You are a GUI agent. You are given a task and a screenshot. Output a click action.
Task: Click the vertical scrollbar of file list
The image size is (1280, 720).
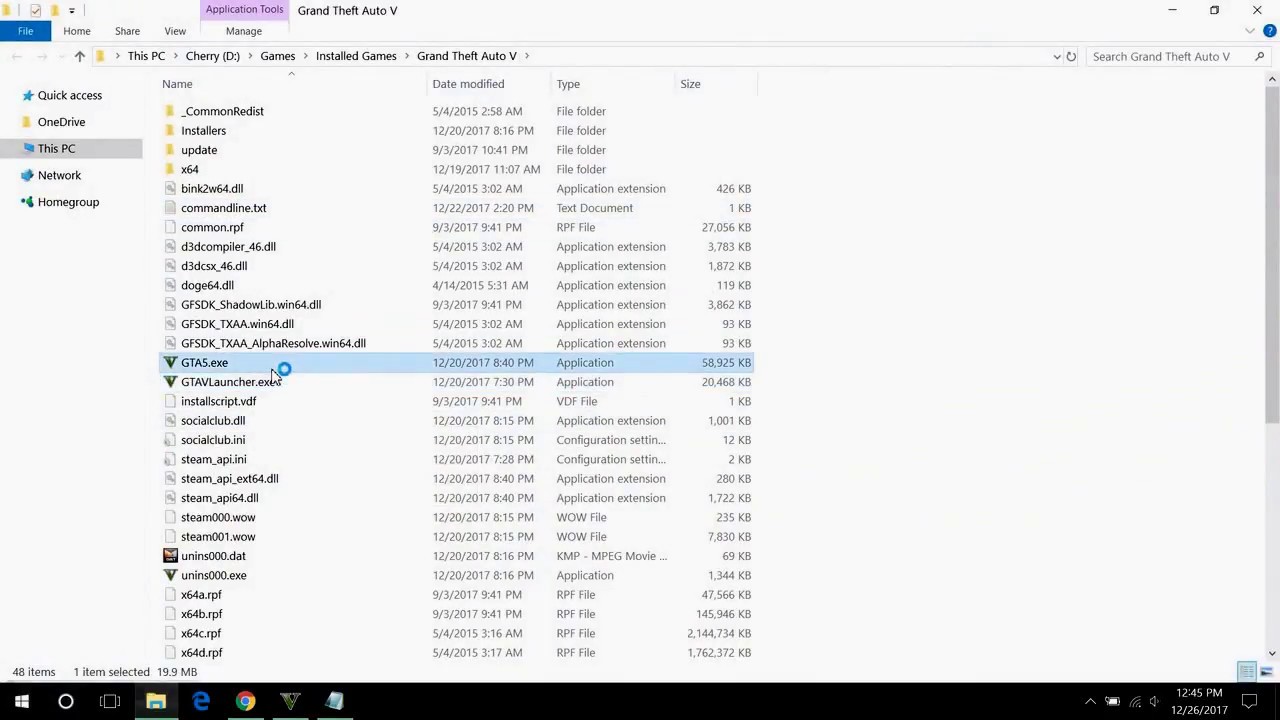(x=1272, y=255)
